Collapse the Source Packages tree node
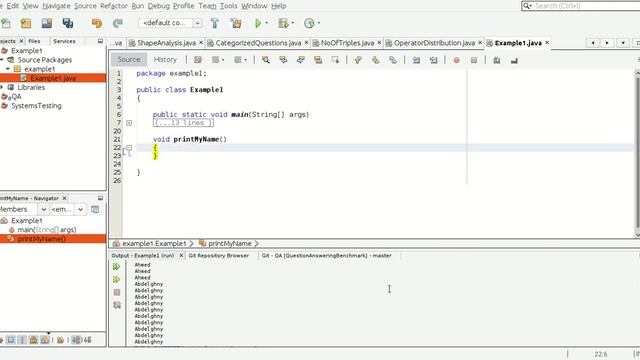640x360 pixels. tap(2, 60)
